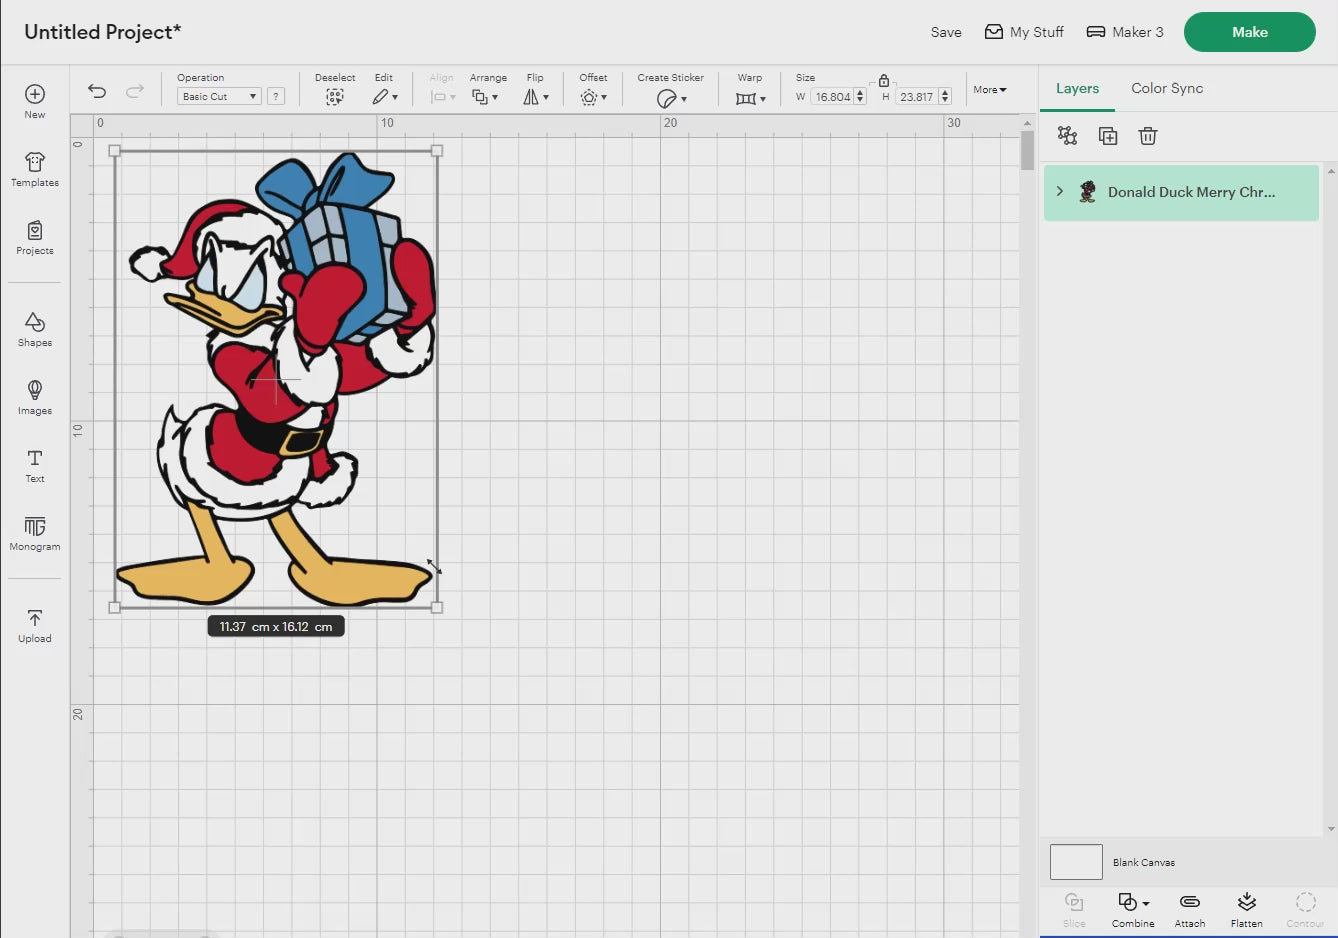The height and width of the screenshot is (938, 1338).
Task: Open the Flip dropdown
Action: (x=536, y=97)
